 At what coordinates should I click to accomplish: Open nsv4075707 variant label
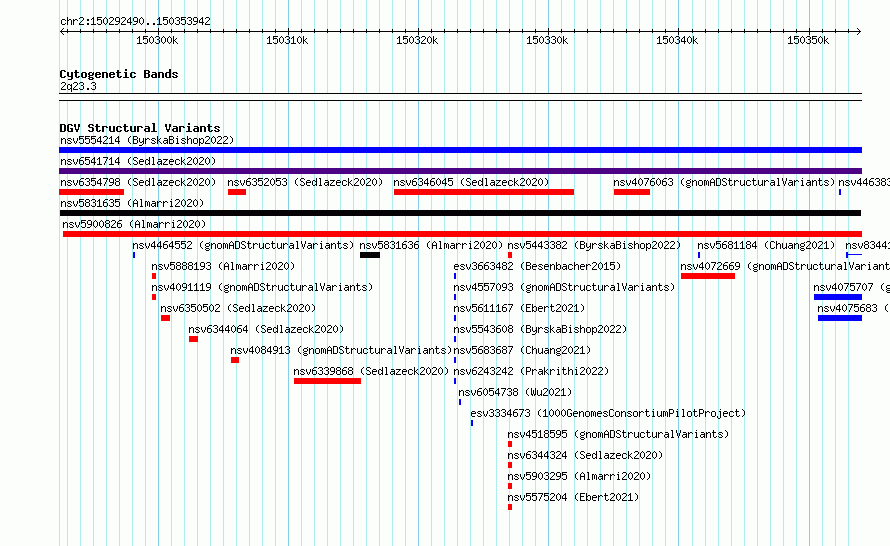[x=851, y=287]
